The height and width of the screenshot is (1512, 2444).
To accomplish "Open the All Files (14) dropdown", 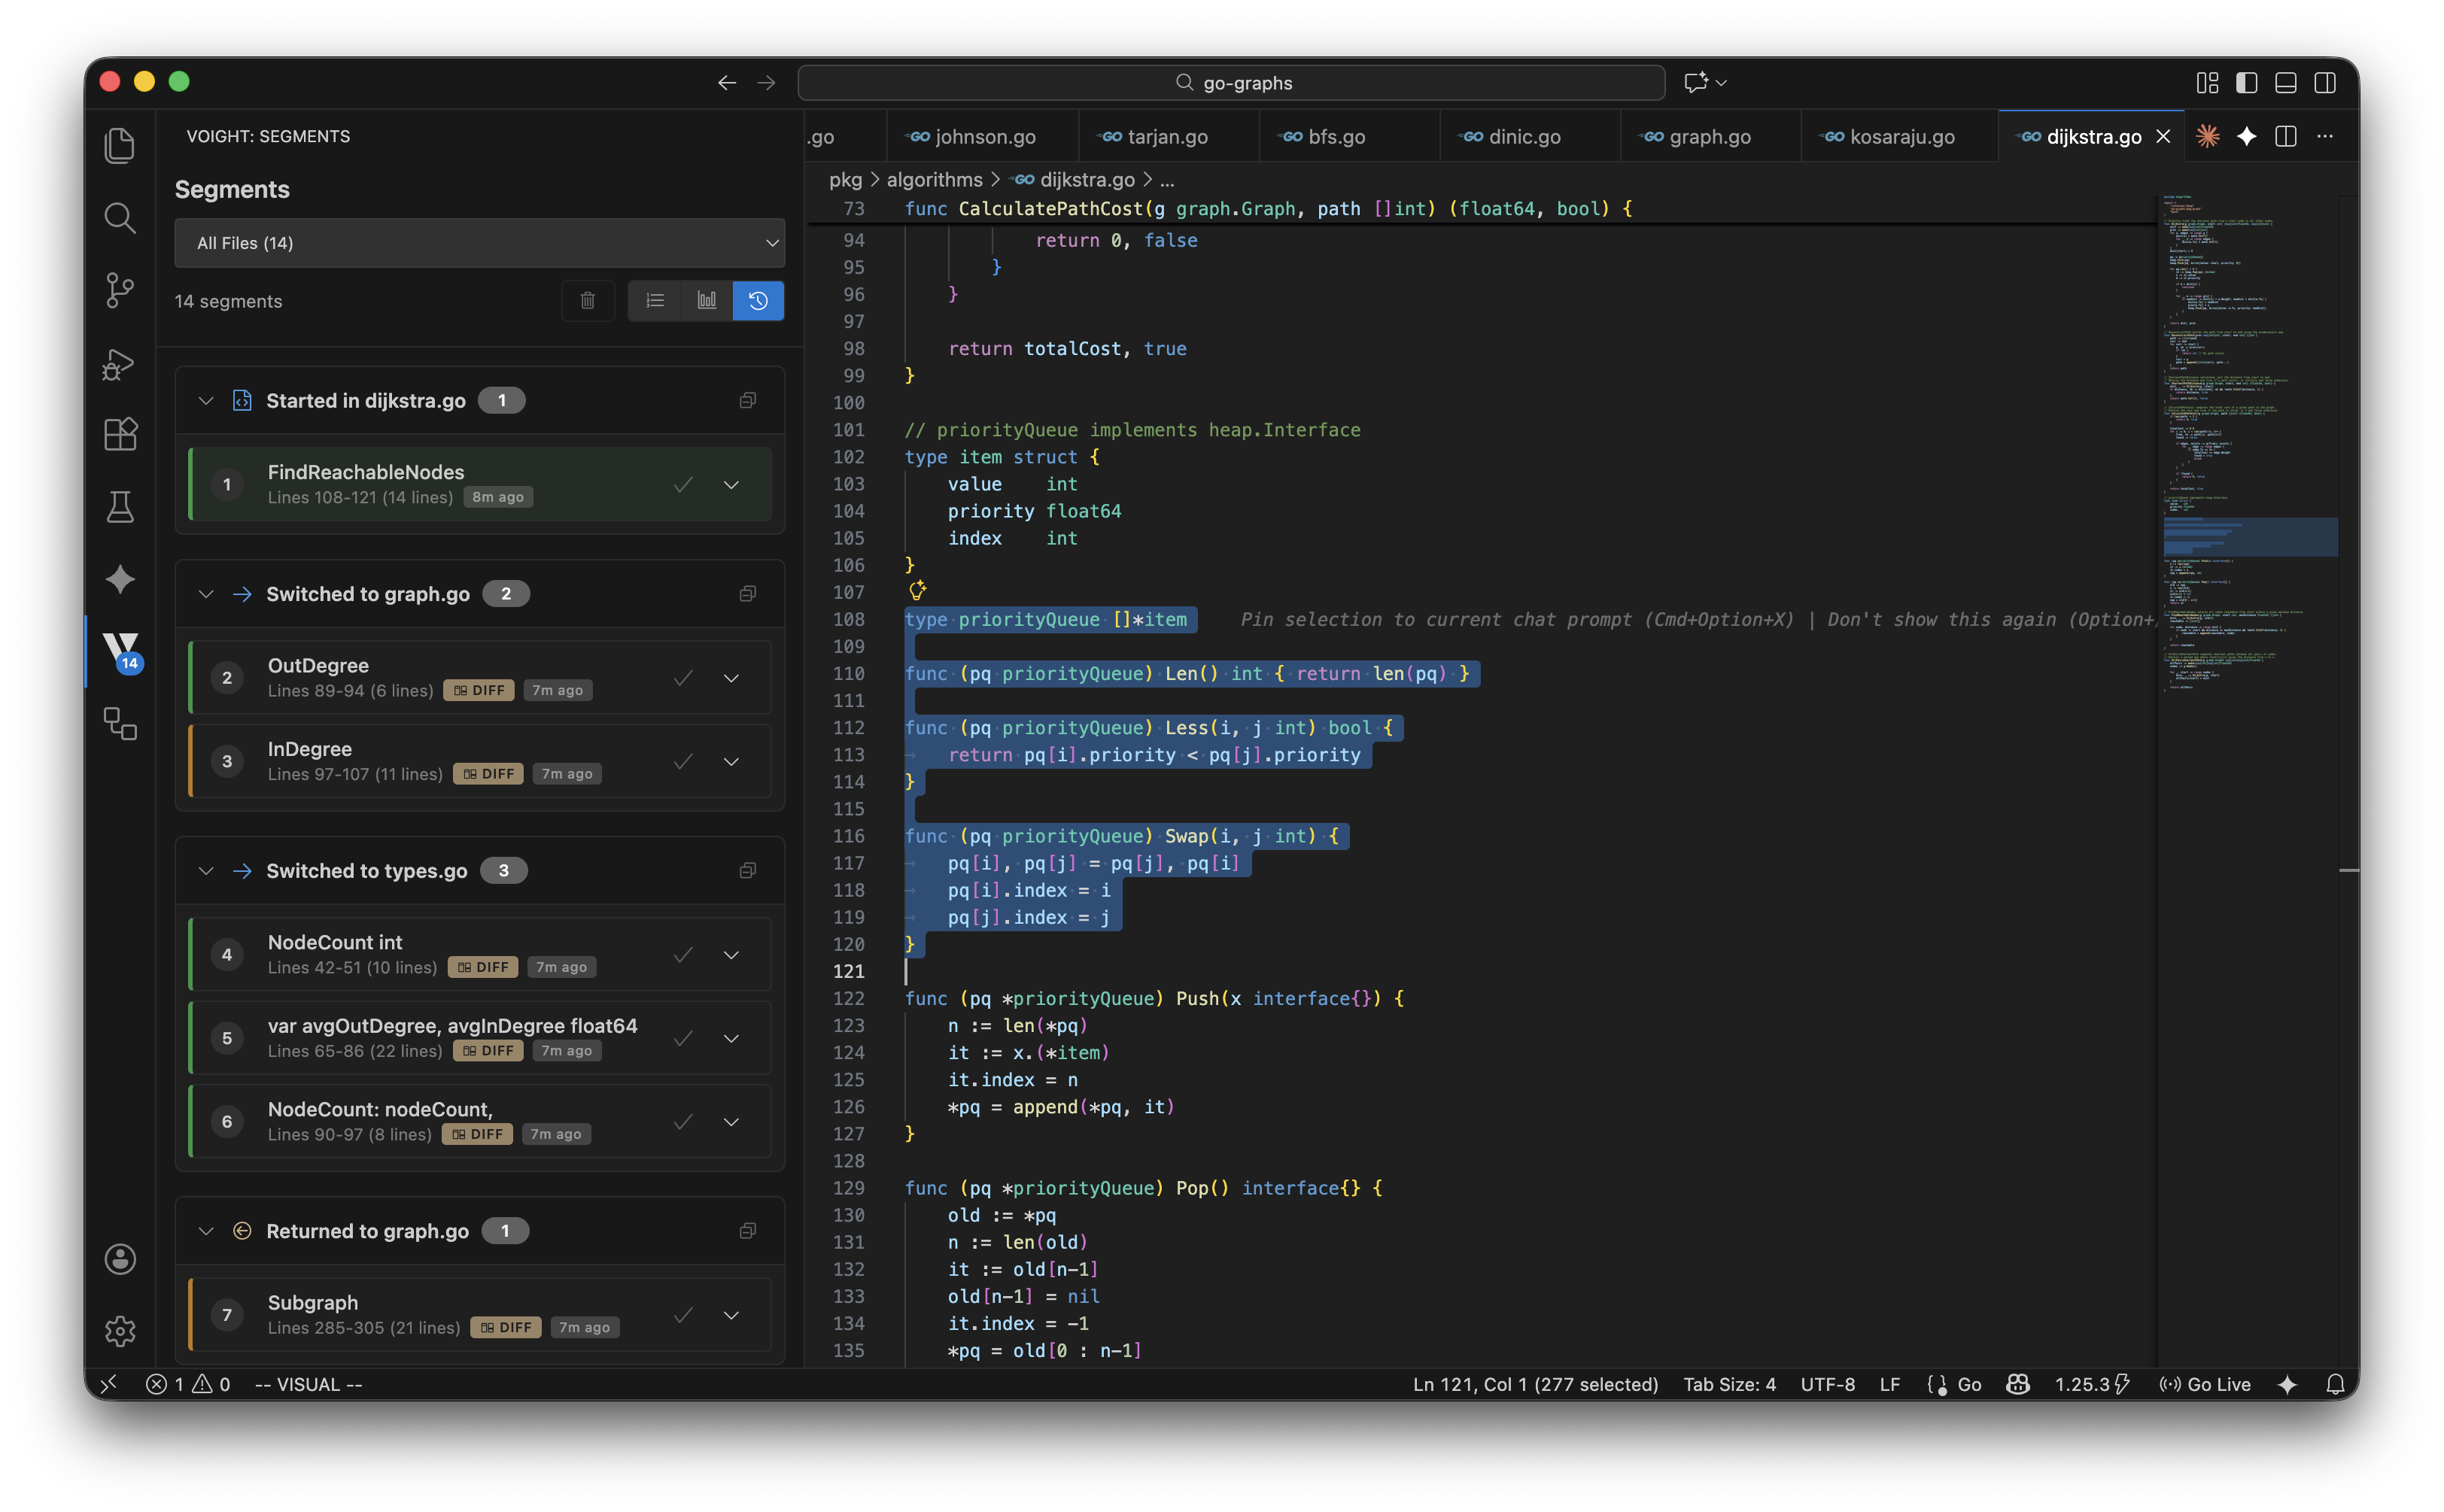I will (x=479, y=243).
